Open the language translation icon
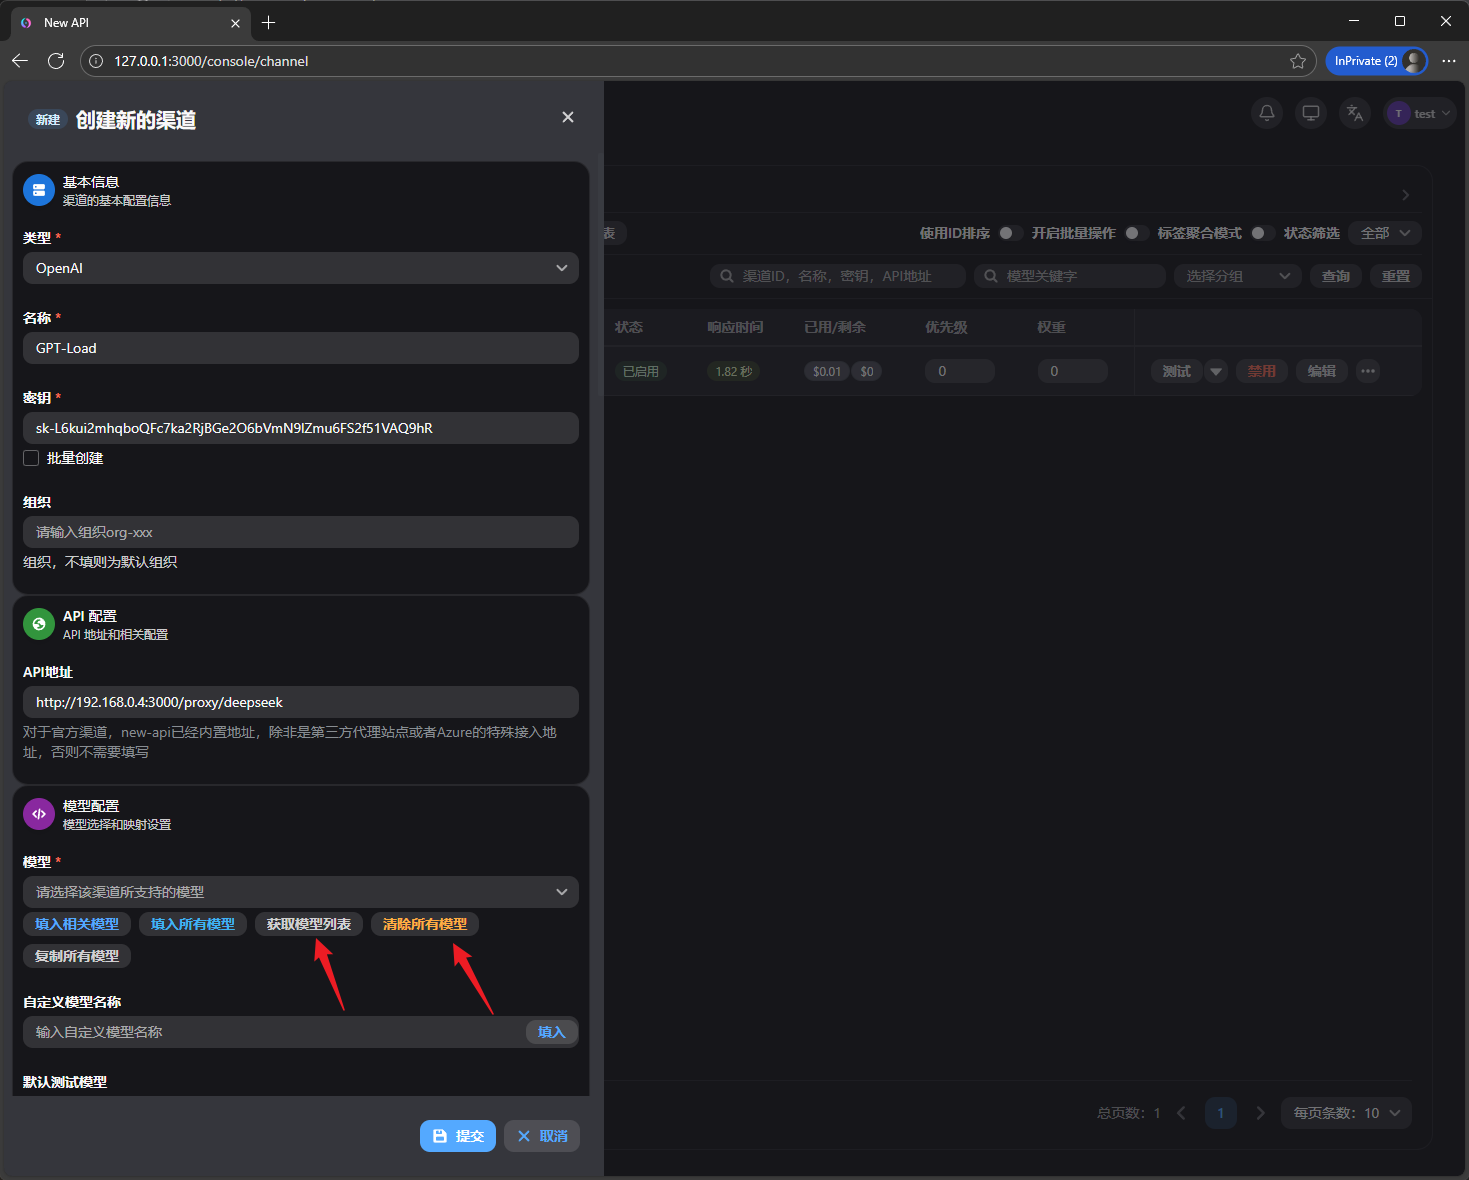Viewport: 1469px width, 1180px height. pyautogui.click(x=1355, y=113)
